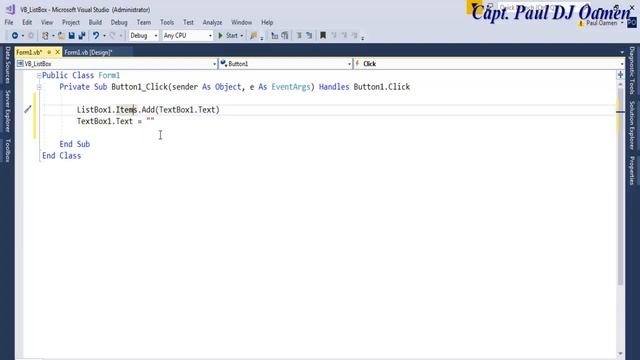Click the PO account avatar

631,23
